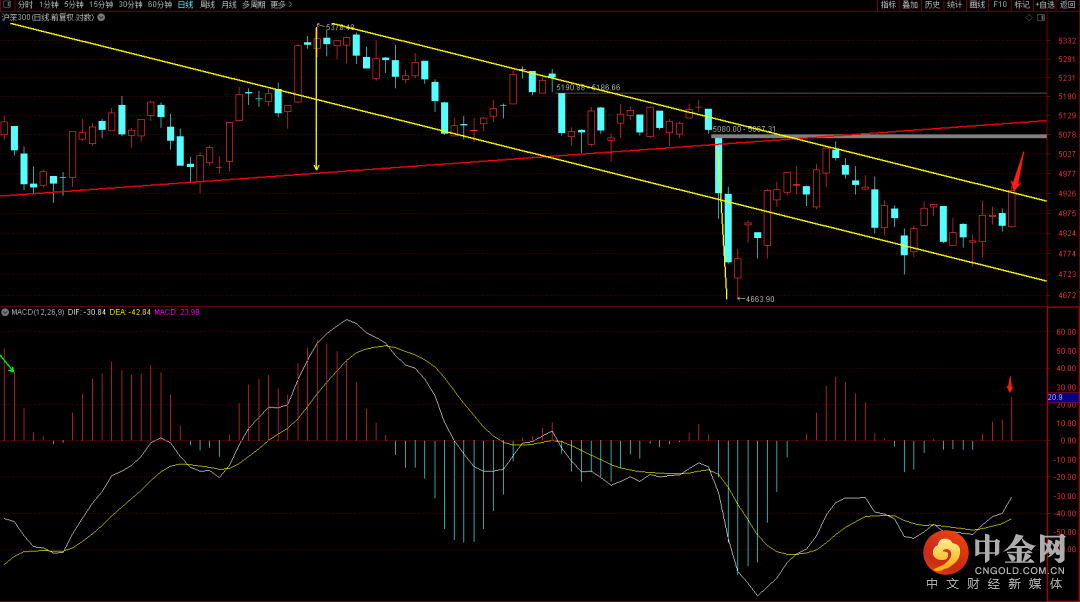Click the 4663.90 low price label

pos(760,299)
